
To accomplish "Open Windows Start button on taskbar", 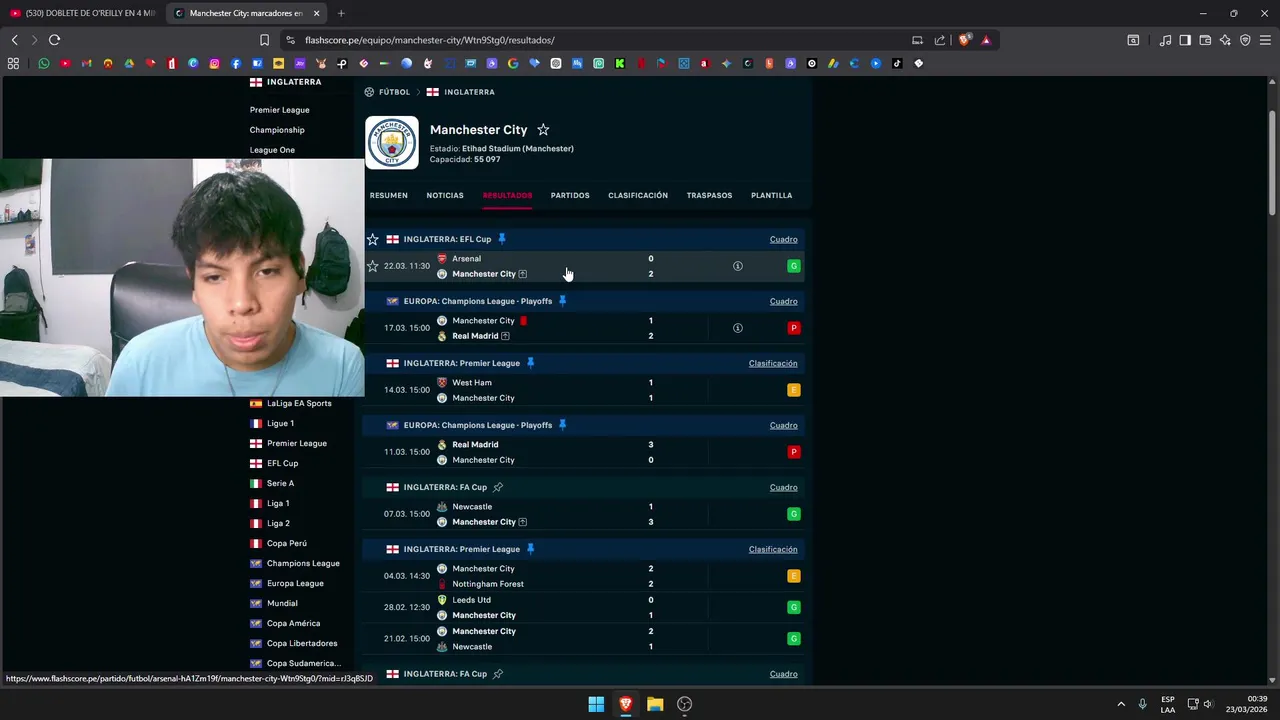I will coord(596,704).
